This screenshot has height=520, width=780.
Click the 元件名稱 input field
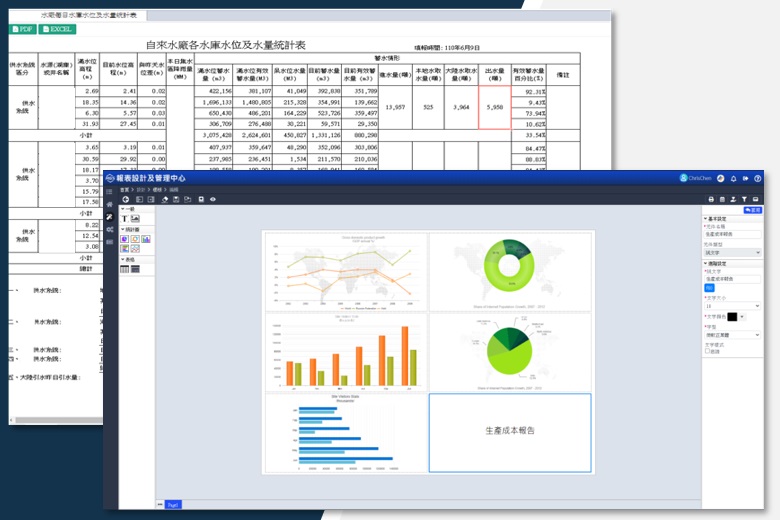732,235
